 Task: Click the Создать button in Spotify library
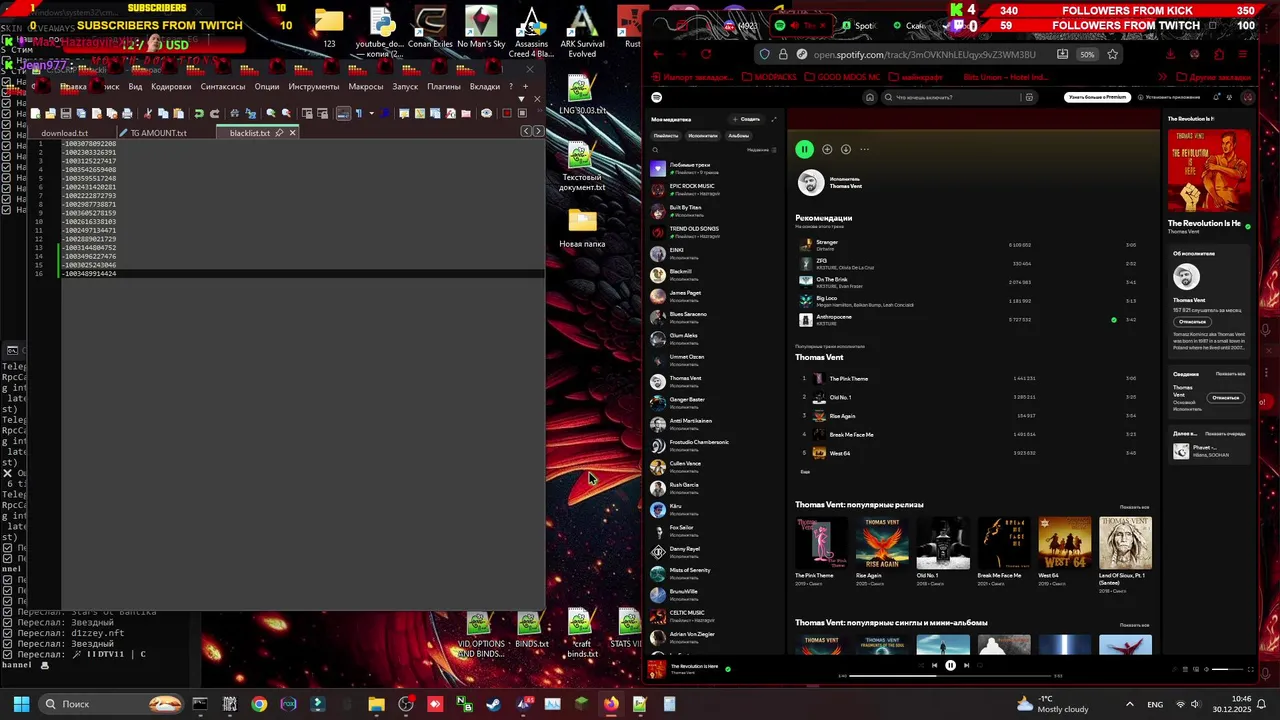[746, 119]
